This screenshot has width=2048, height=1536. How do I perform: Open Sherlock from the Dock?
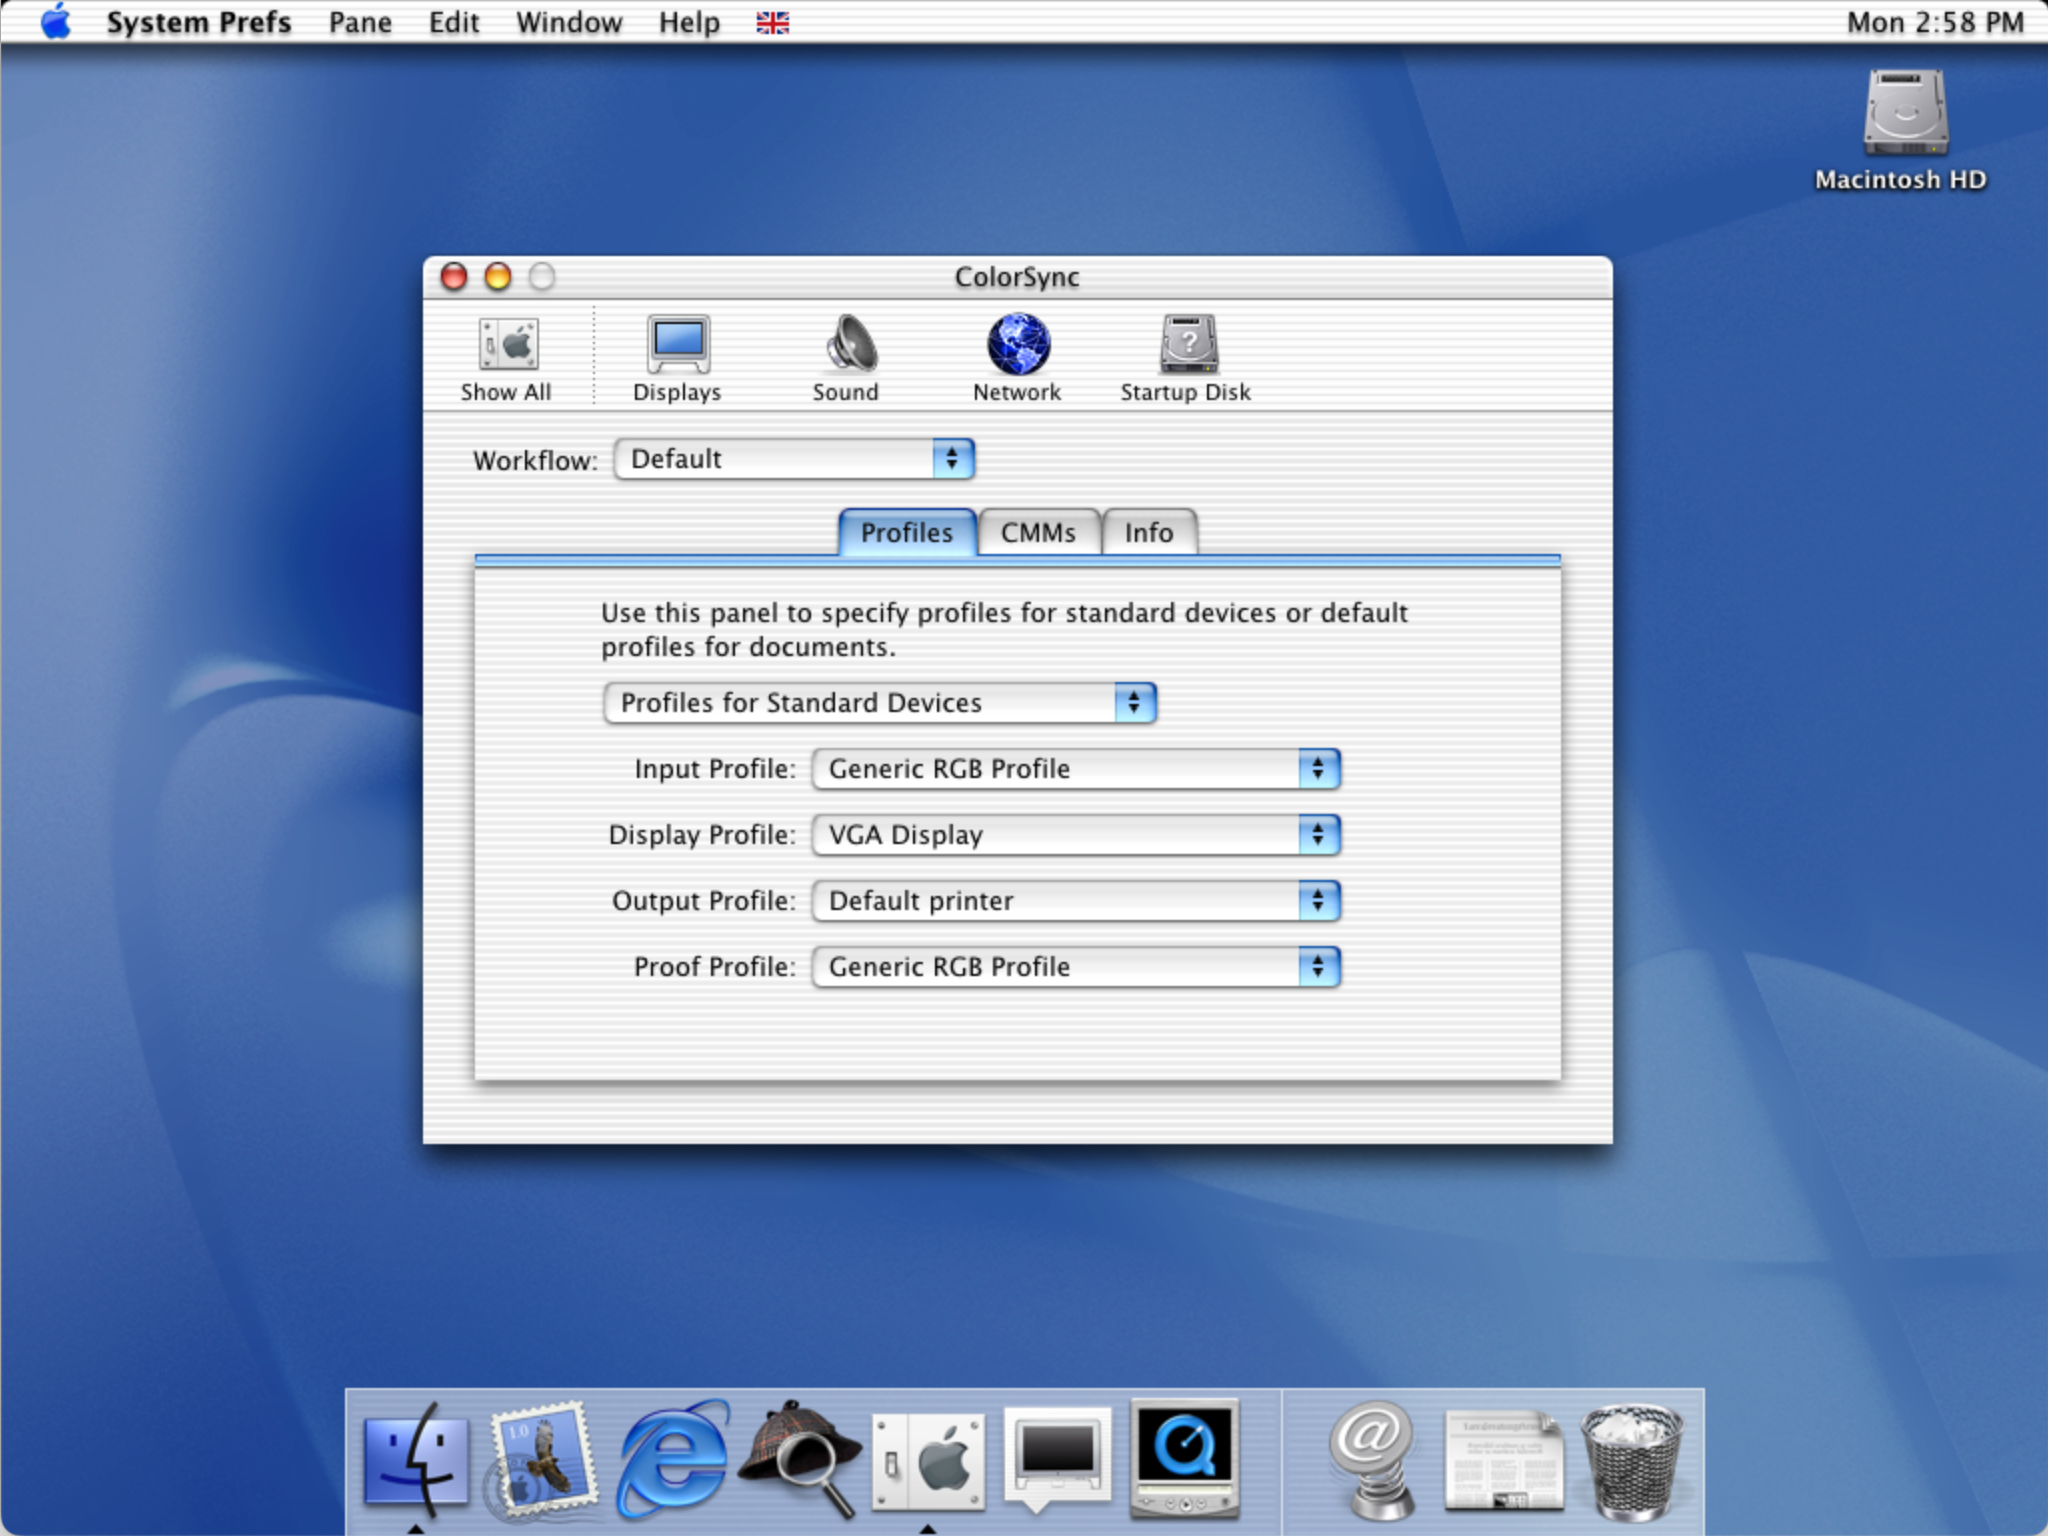(800, 1459)
